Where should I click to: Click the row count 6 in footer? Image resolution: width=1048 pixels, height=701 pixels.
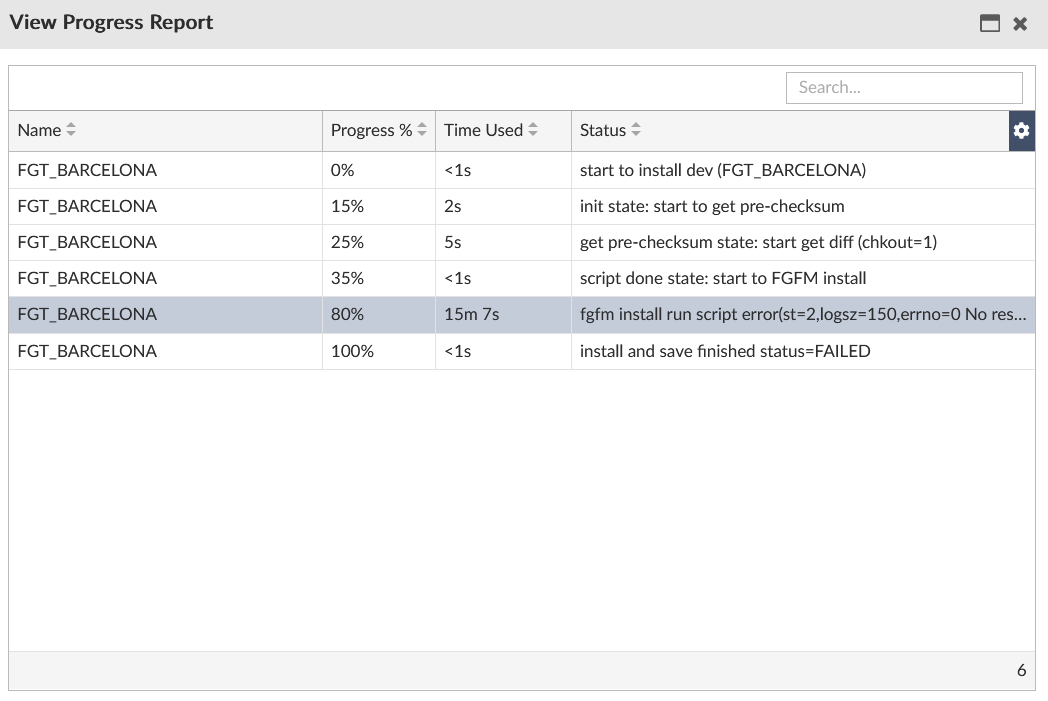point(1021,671)
